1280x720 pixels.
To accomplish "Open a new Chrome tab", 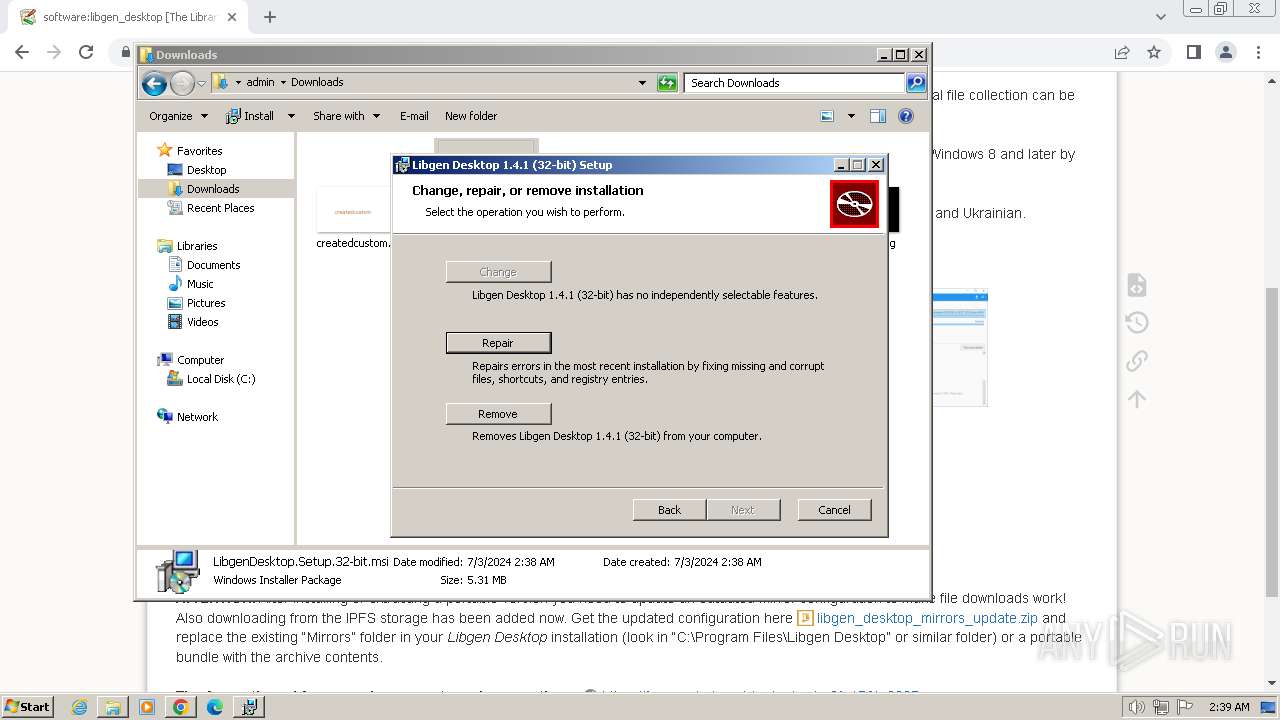I will (270, 17).
